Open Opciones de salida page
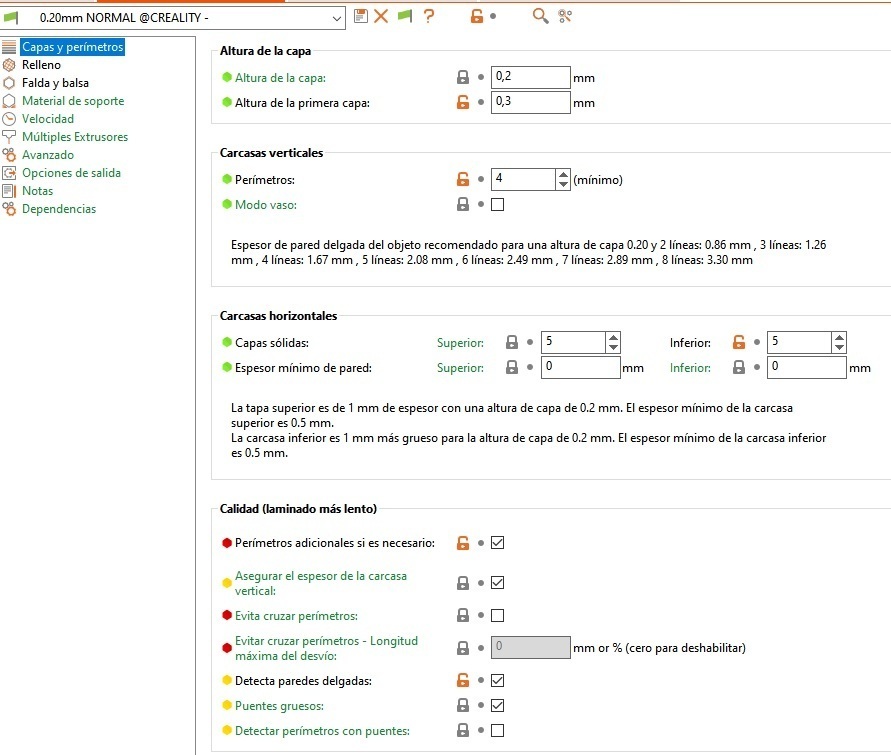 71,173
